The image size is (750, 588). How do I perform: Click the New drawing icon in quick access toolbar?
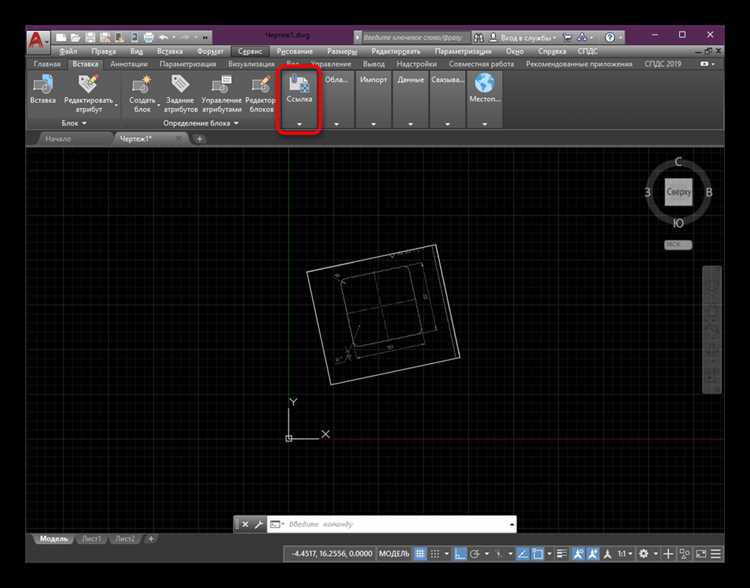(x=61, y=37)
